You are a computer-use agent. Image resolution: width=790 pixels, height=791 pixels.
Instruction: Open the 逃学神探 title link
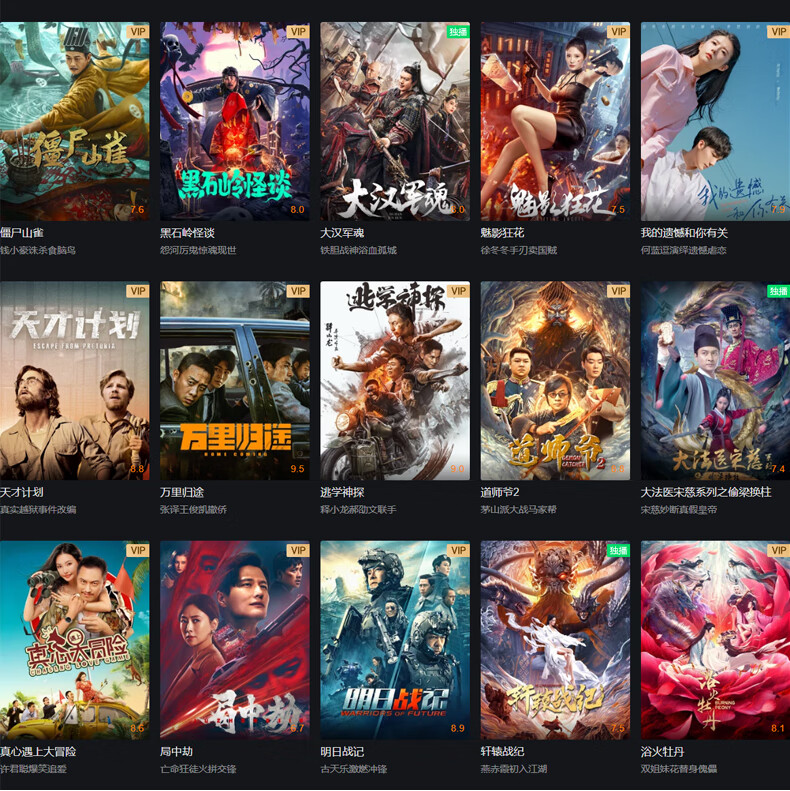(x=342, y=492)
